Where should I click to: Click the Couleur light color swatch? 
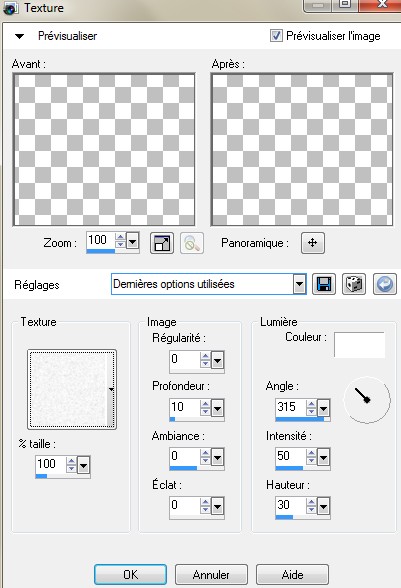(359, 344)
